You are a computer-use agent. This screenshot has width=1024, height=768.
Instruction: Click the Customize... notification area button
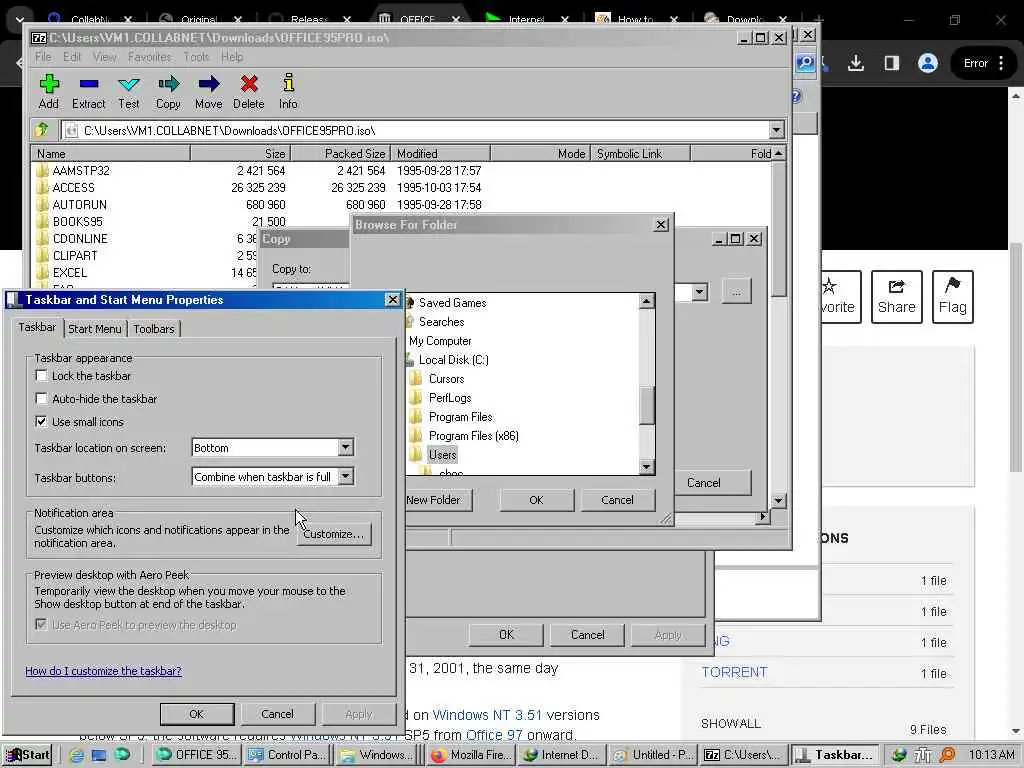click(x=334, y=534)
